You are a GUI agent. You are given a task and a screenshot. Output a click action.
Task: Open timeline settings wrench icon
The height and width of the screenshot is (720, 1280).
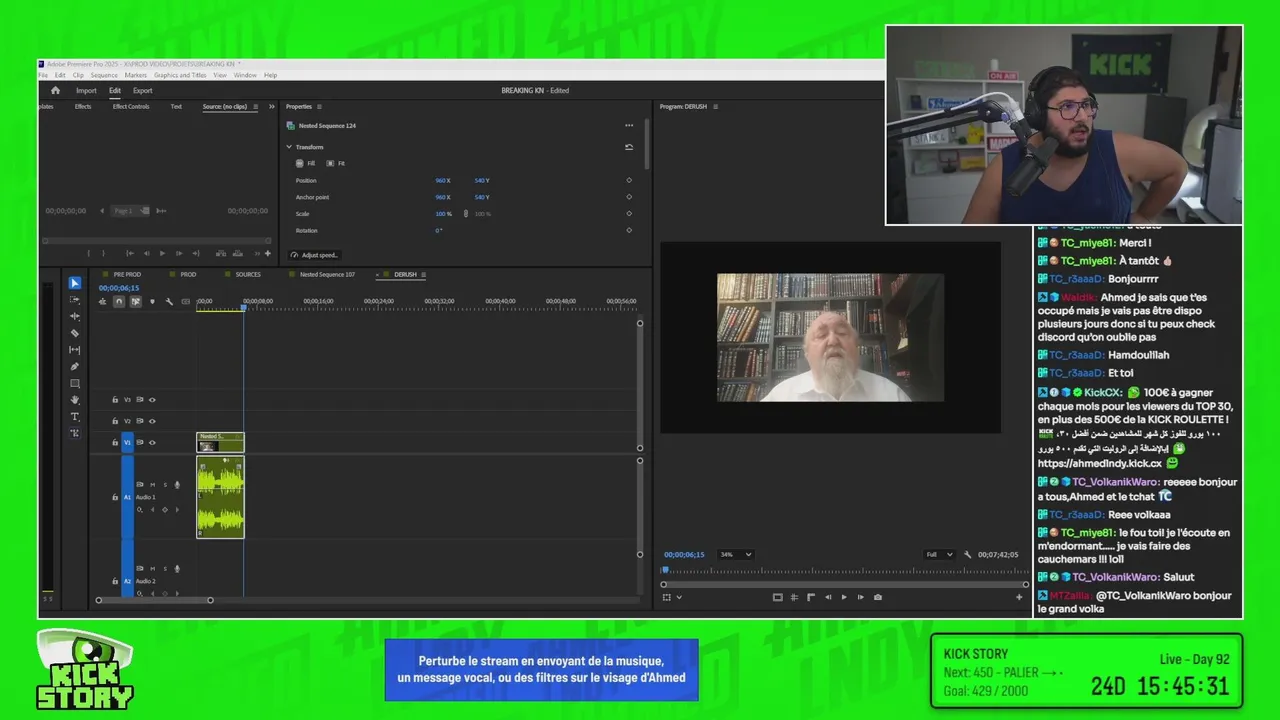click(x=169, y=301)
